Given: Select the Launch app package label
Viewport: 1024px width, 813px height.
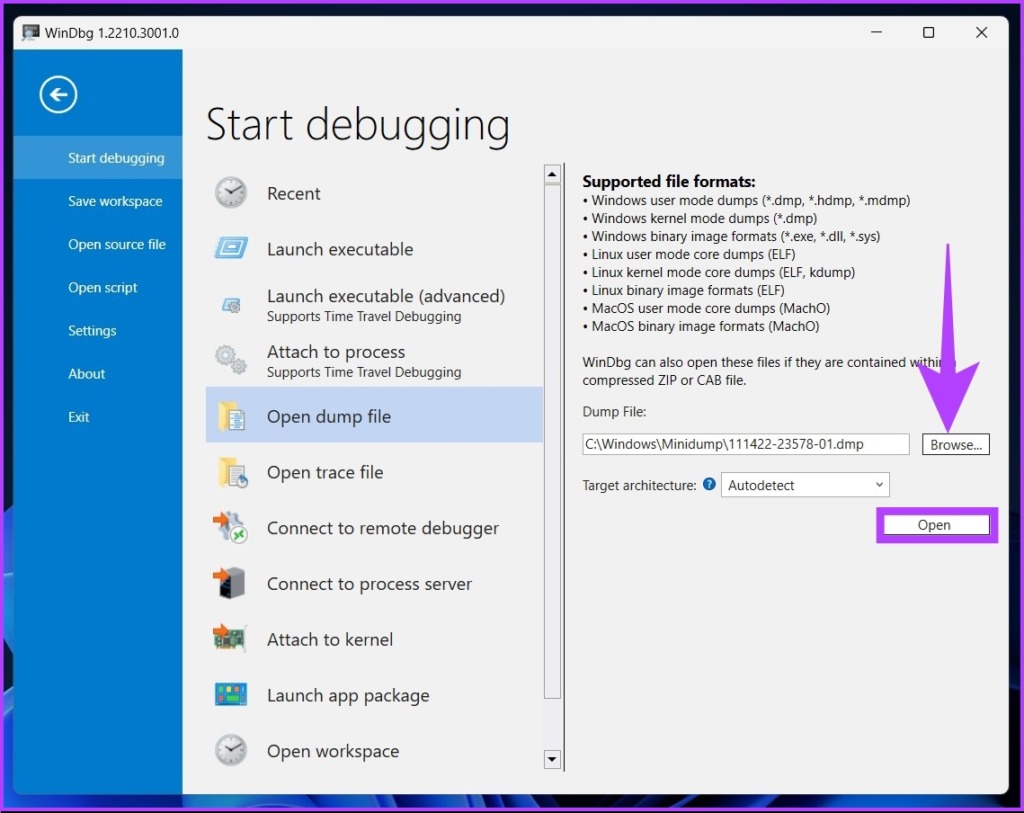Looking at the screenshot, I should 348,696.
